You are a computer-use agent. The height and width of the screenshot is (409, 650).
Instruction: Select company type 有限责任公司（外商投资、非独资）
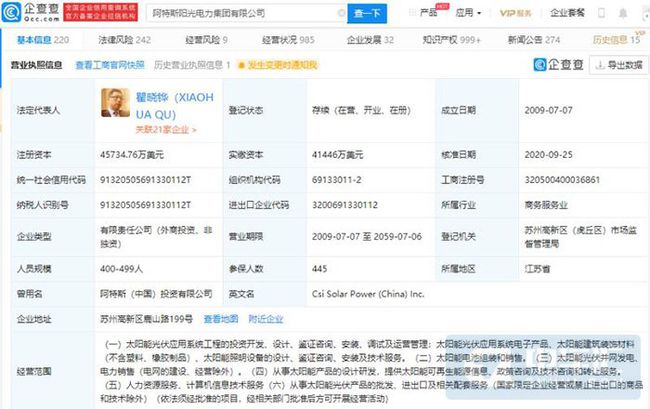tap(156, 237)
